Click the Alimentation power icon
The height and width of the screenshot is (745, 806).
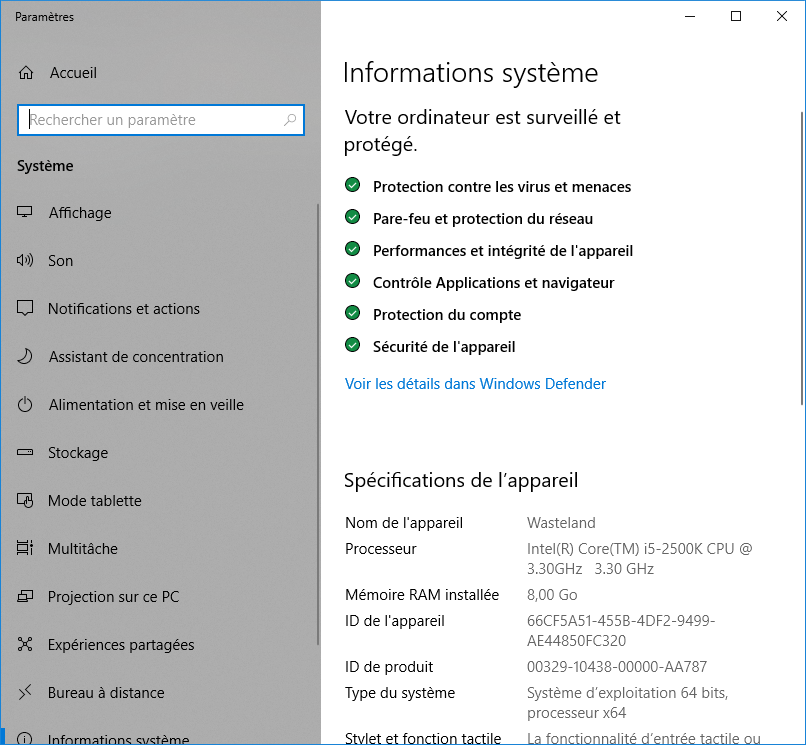point(25,405)
